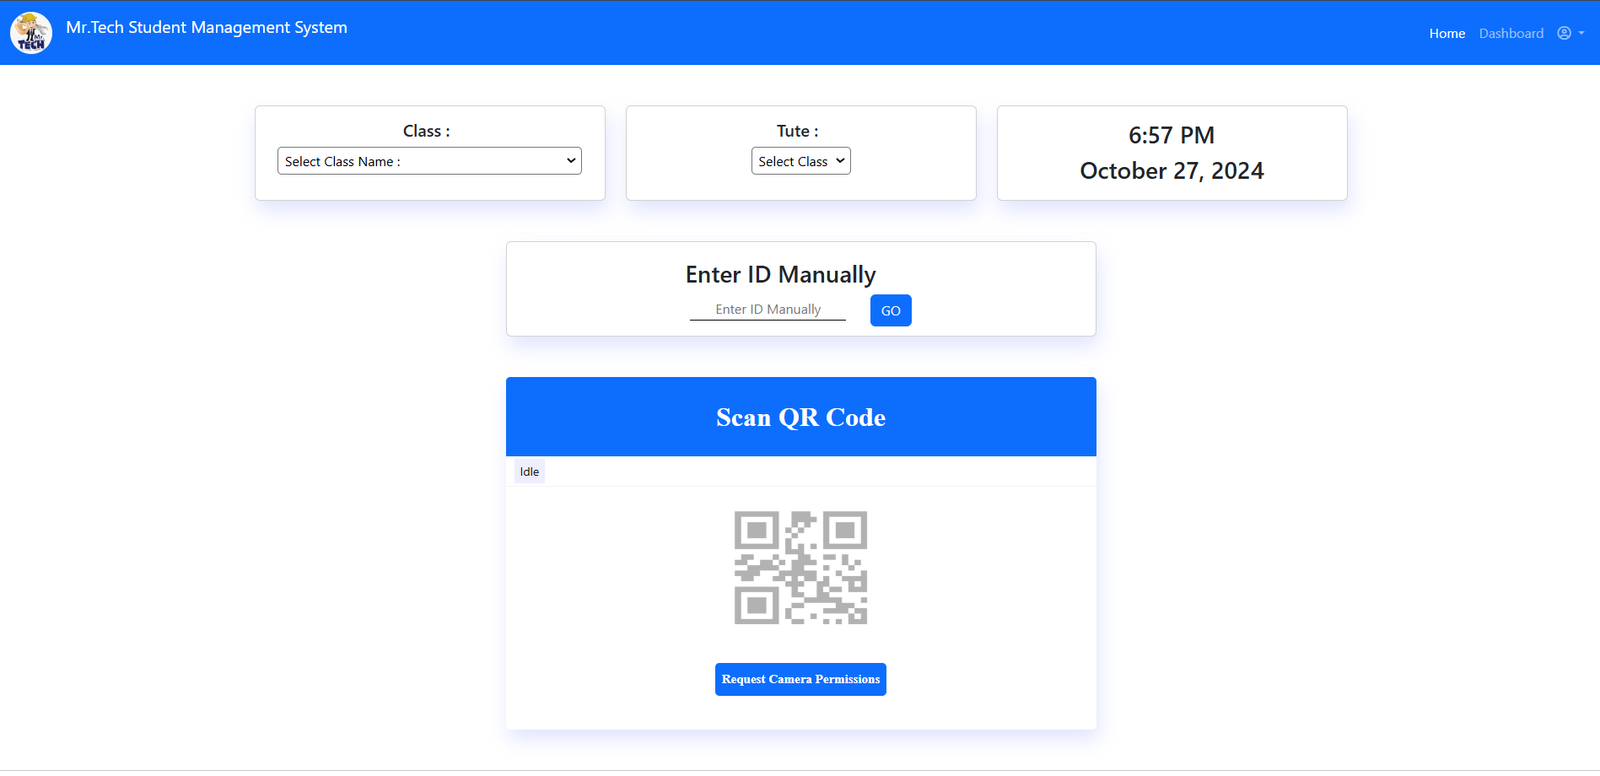Open the Select Class Name dropdown
Image resolution: width=1600 pixels, height=776 pixels.
[429, 161]
